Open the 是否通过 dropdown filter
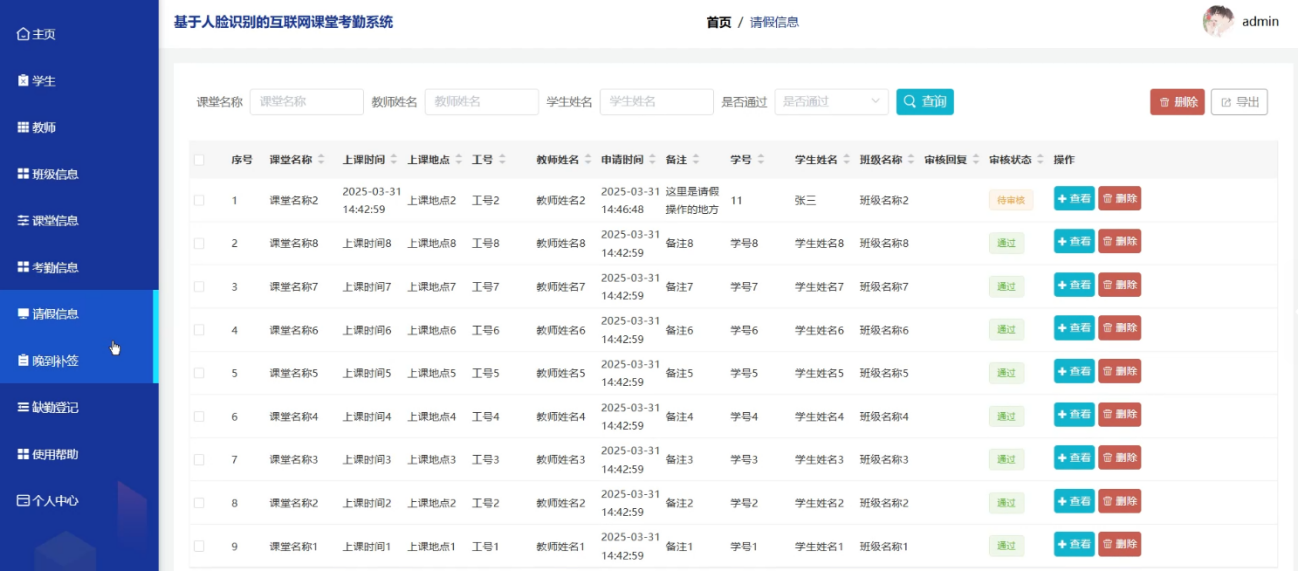This screenshot has height=571, width=1298. [831, 101]
